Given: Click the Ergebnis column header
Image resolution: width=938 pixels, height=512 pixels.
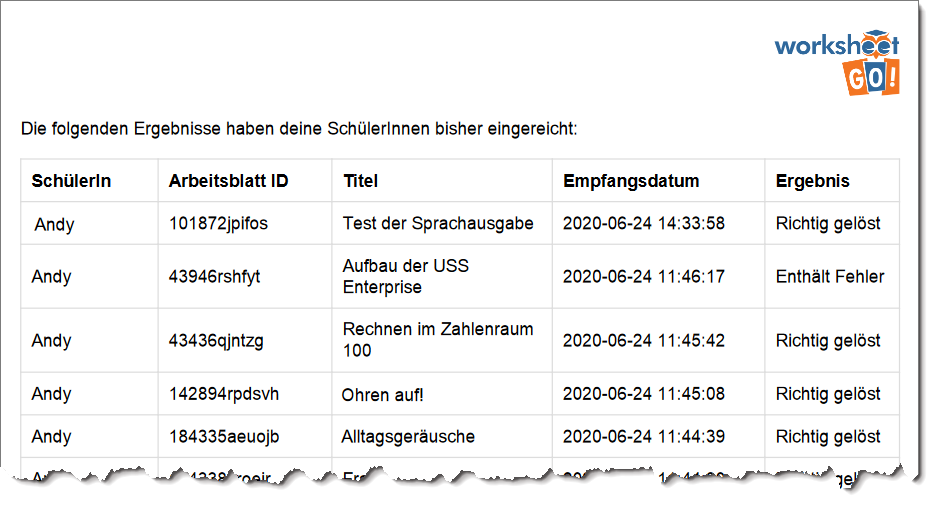Looking at the screenshot, I should coord(812,181).
